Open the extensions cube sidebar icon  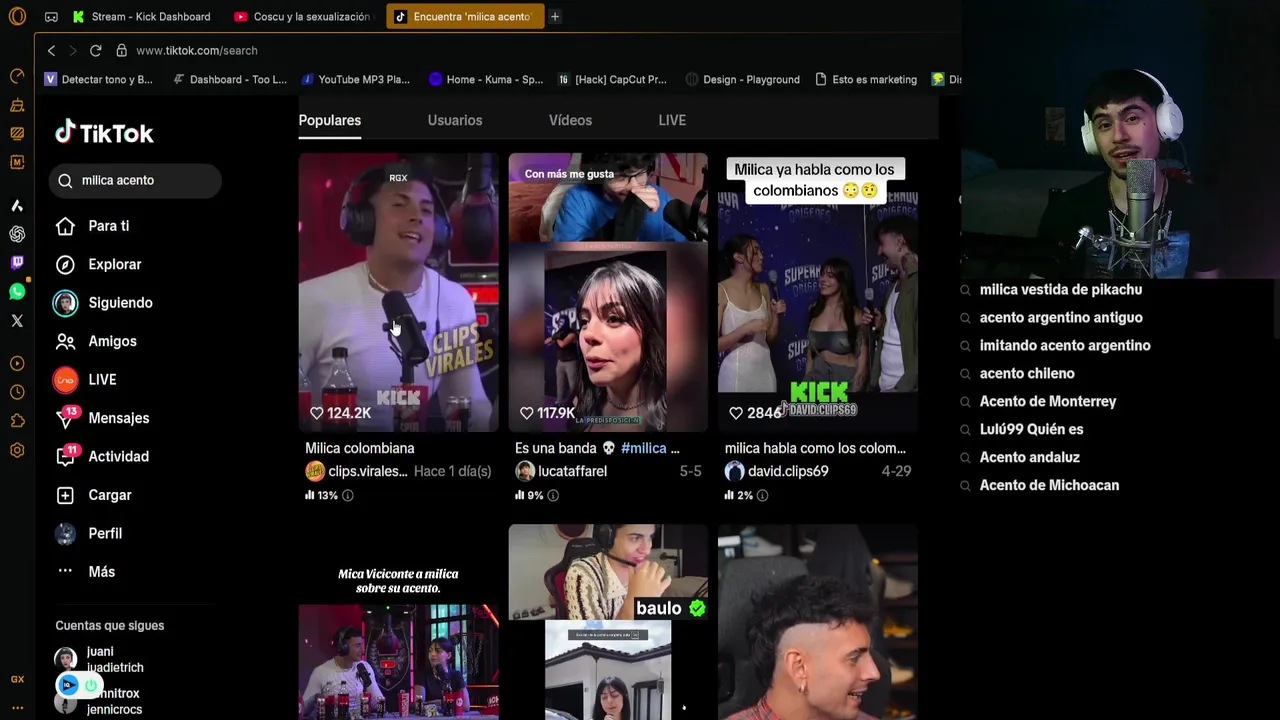[x=17, y=421]
